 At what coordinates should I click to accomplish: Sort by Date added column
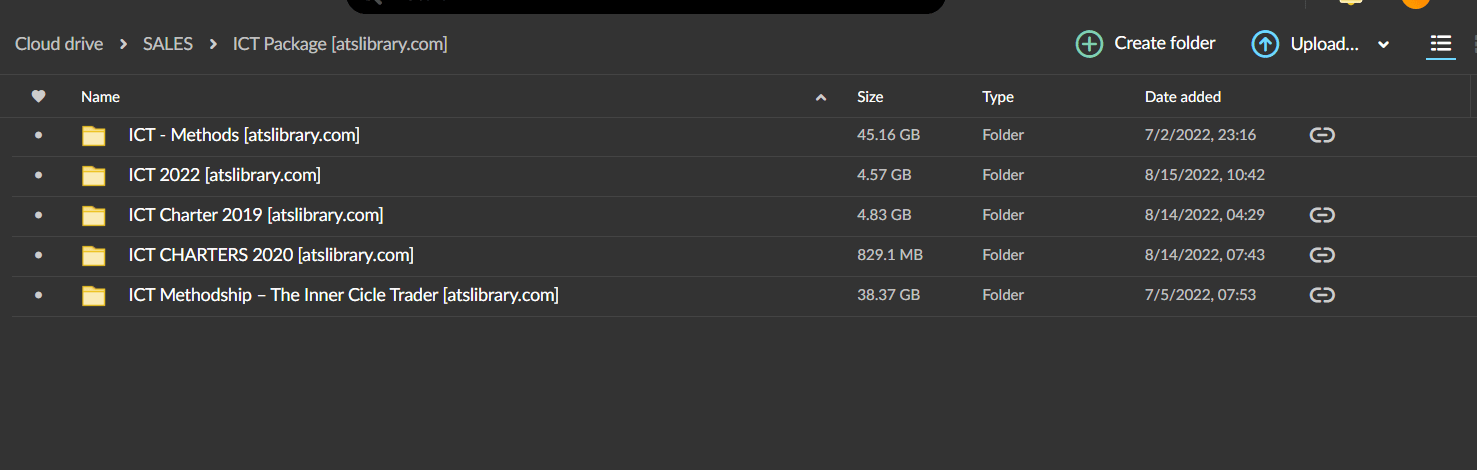tap(1182, 97)
